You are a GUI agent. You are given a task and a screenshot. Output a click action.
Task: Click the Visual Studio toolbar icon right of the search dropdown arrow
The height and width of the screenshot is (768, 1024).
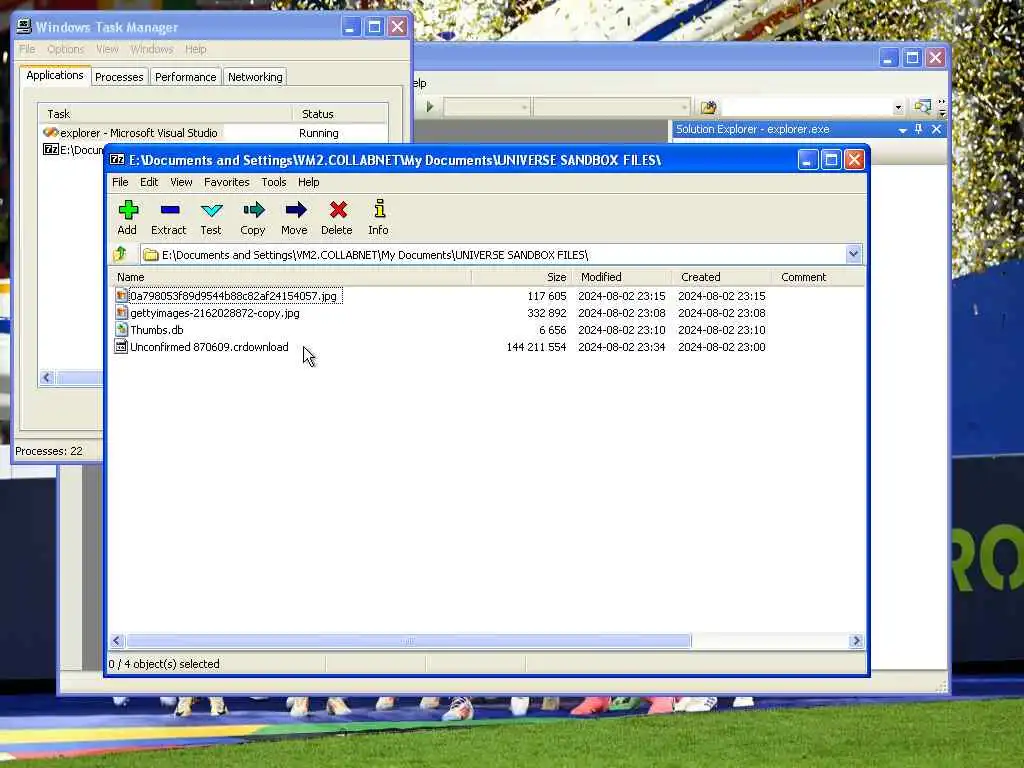(923, 106)
